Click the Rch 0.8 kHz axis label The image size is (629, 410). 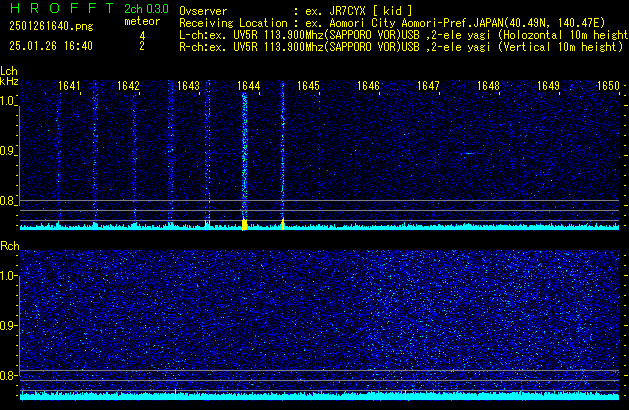click(7, 375)
